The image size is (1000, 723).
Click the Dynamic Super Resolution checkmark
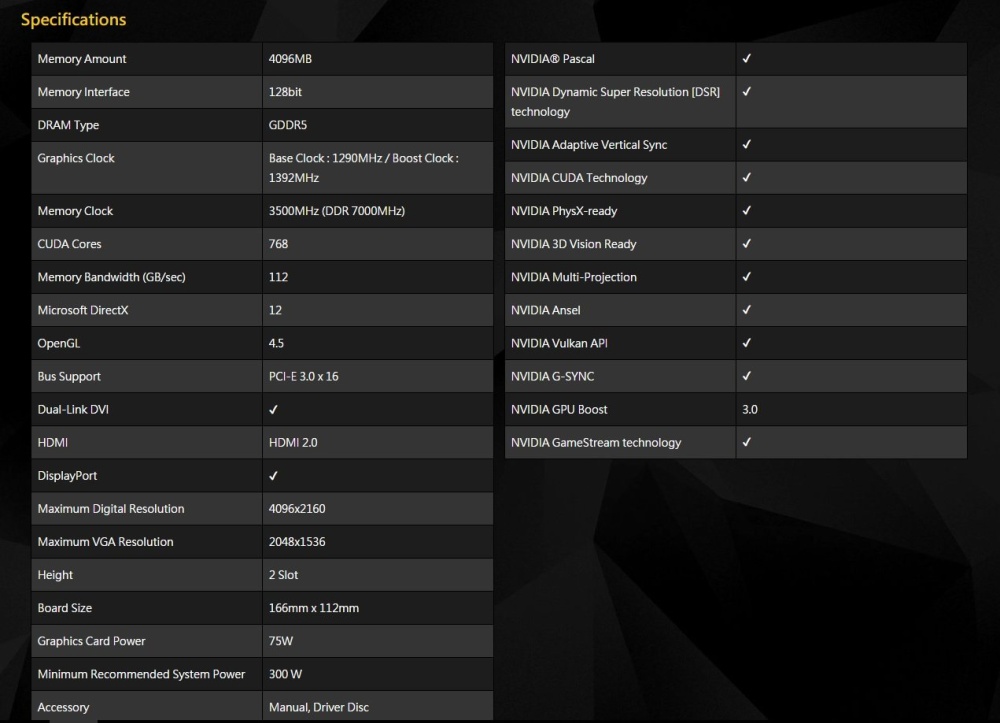(x=746, y=92)
